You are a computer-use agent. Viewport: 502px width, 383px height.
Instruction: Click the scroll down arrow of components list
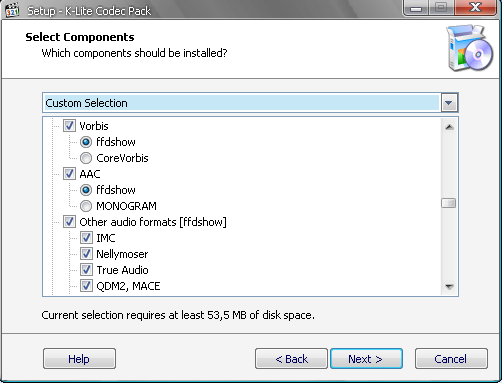449,286
